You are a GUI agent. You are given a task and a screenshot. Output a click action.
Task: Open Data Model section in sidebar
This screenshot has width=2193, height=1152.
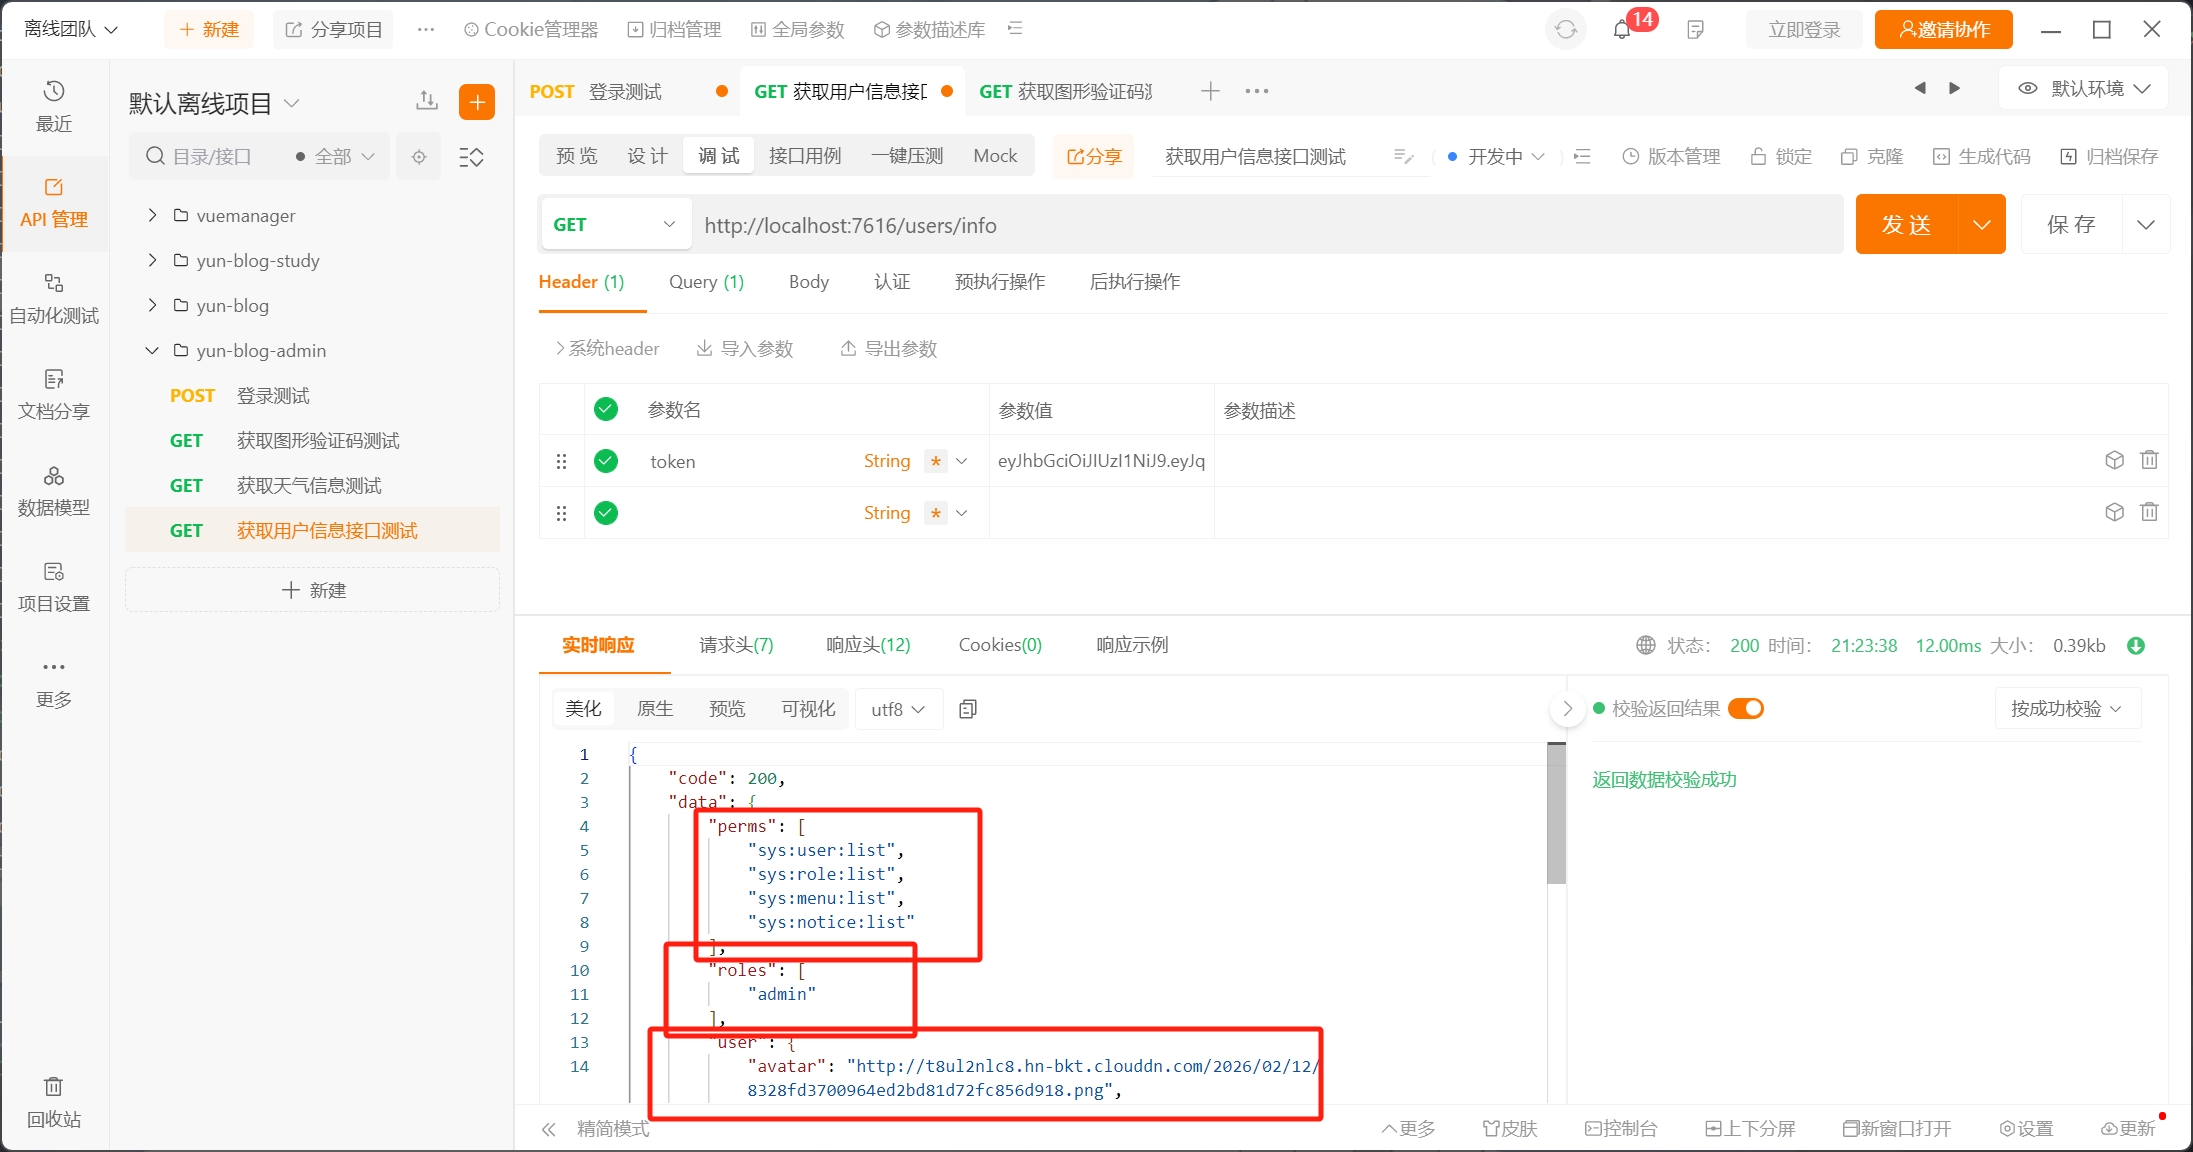(x=54, y=490)
